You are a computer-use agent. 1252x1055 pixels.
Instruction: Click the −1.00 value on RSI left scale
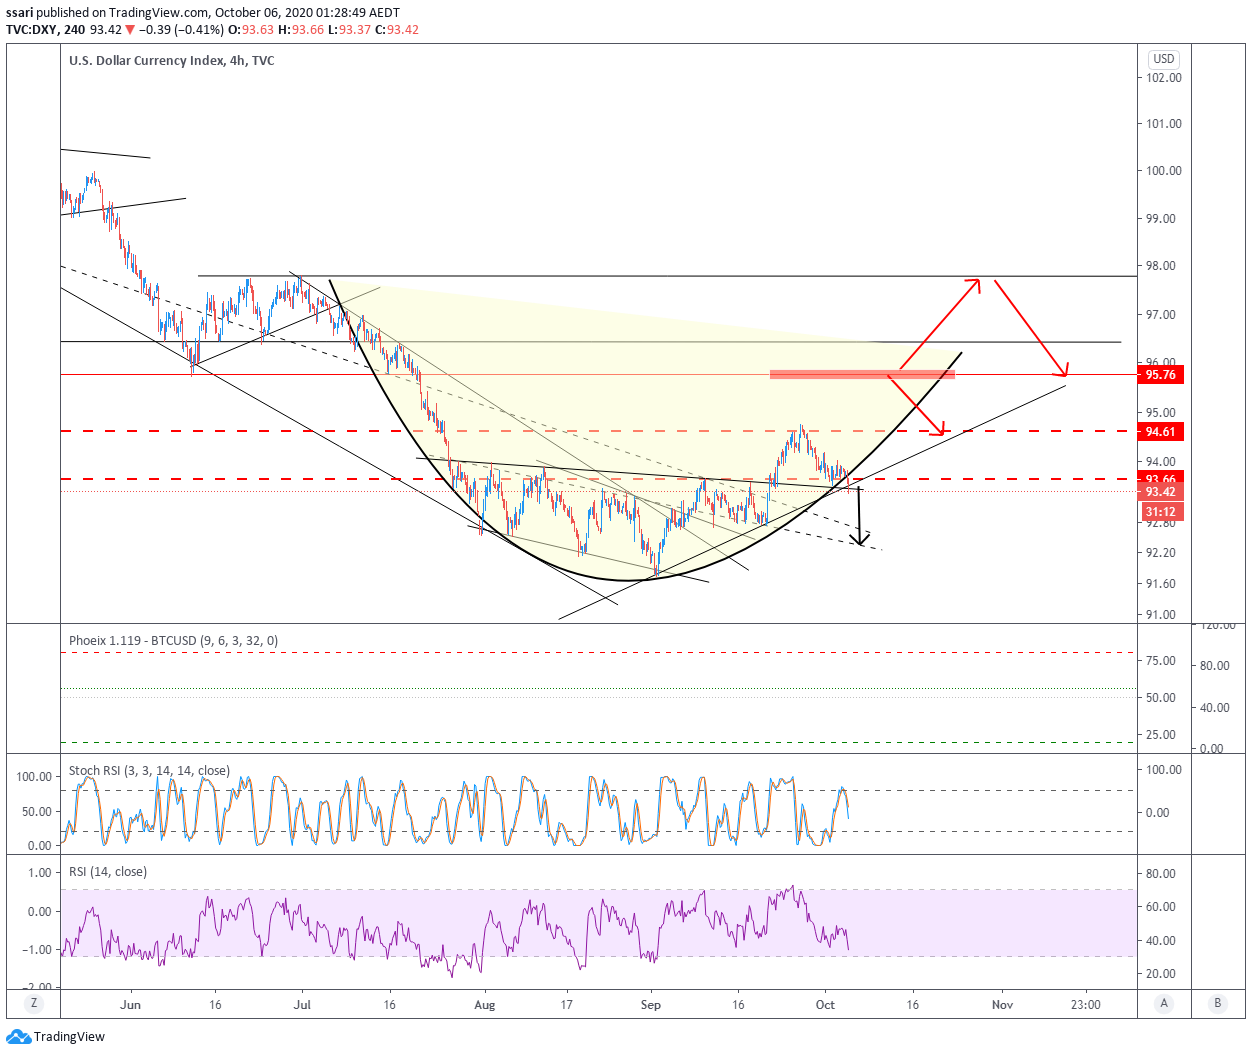tap(39, 950)
